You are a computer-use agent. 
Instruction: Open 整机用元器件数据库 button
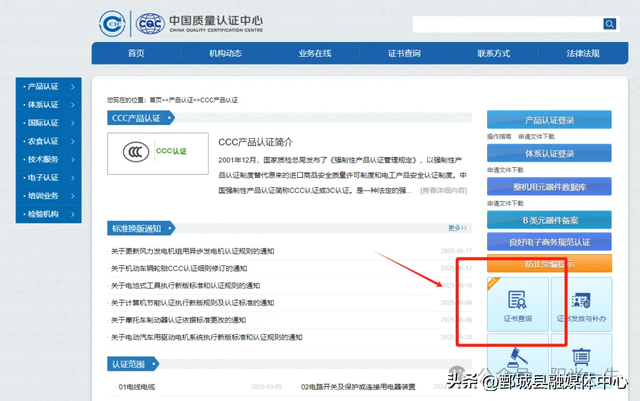coord(549,186)
